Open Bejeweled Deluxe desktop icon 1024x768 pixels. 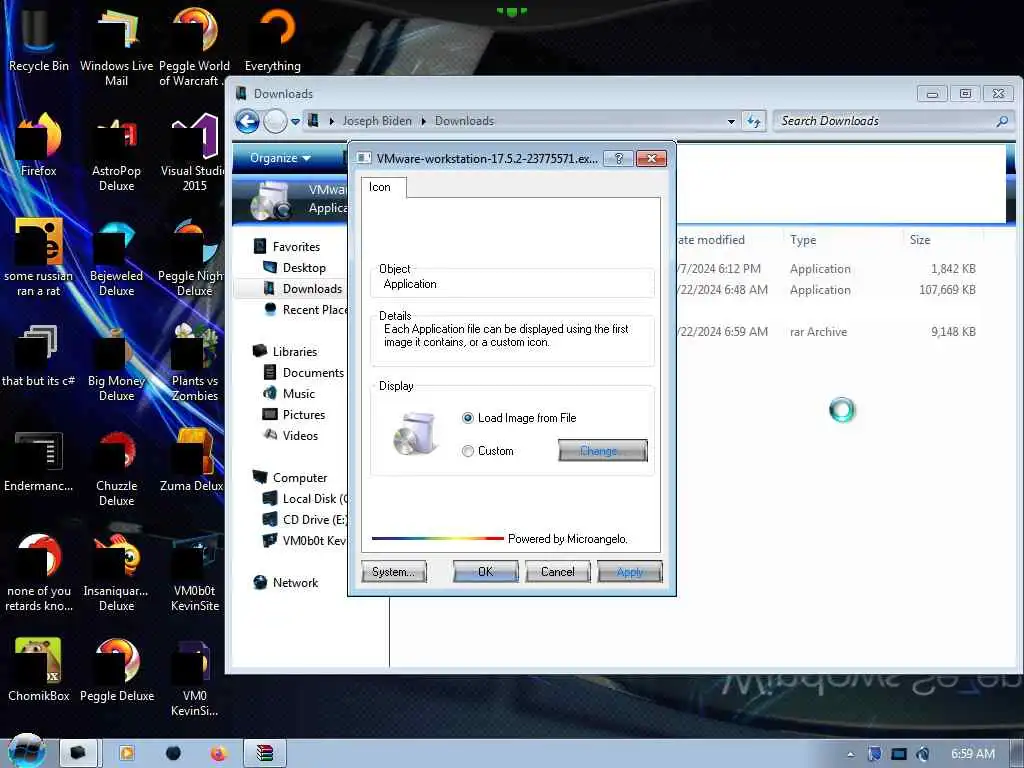[x=116, y=258]
